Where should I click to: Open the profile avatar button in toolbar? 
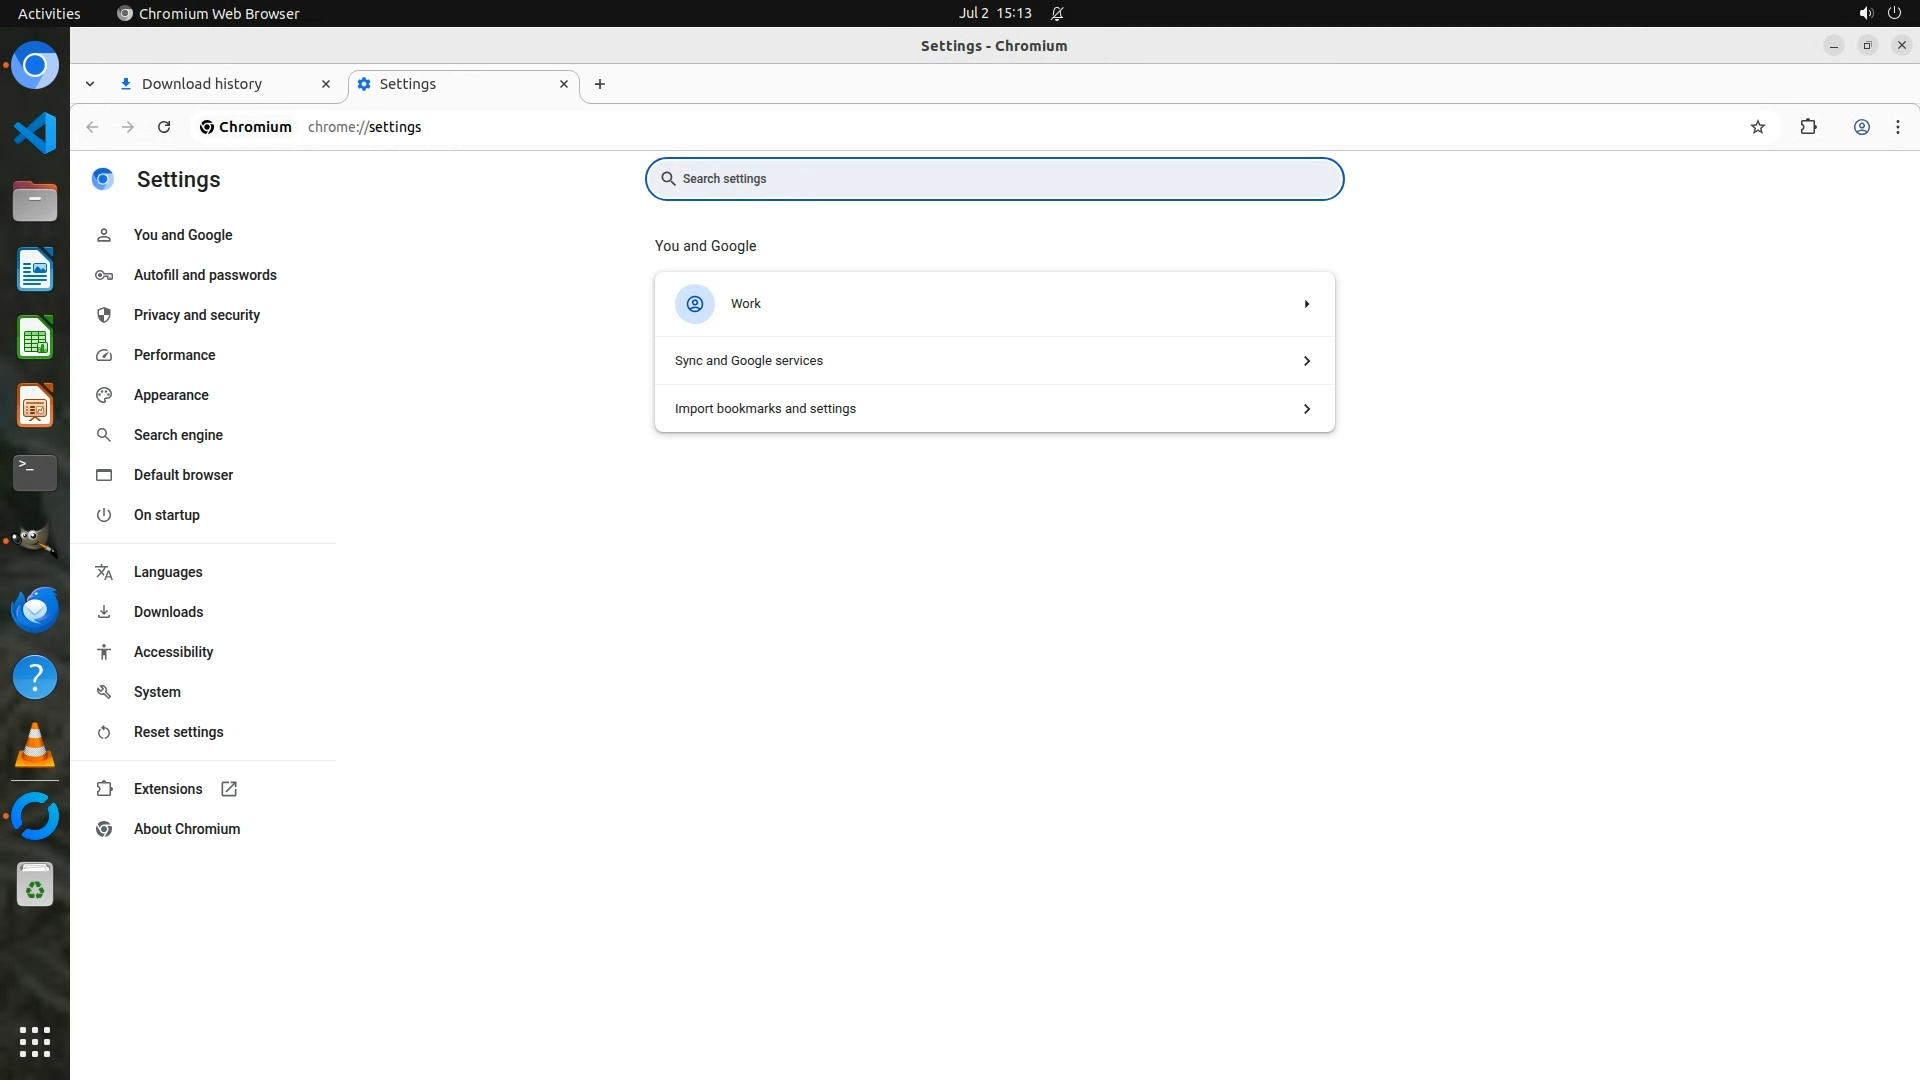tap(1861, 127)
